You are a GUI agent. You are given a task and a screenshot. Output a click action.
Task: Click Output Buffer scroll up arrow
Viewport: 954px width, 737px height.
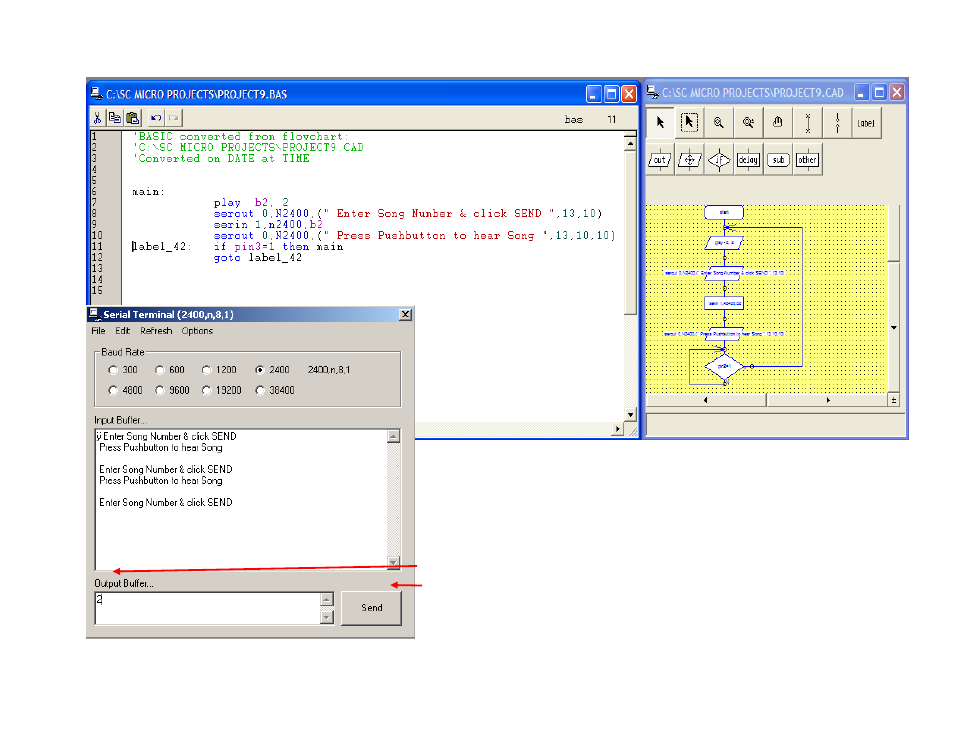pos(327,600)
